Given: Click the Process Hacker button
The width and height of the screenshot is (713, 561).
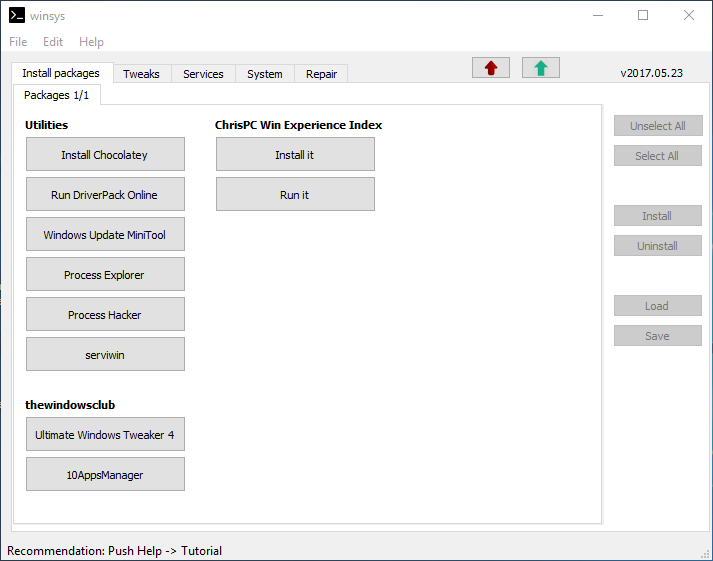Looking at the screenshot, I should pos(105,314).
